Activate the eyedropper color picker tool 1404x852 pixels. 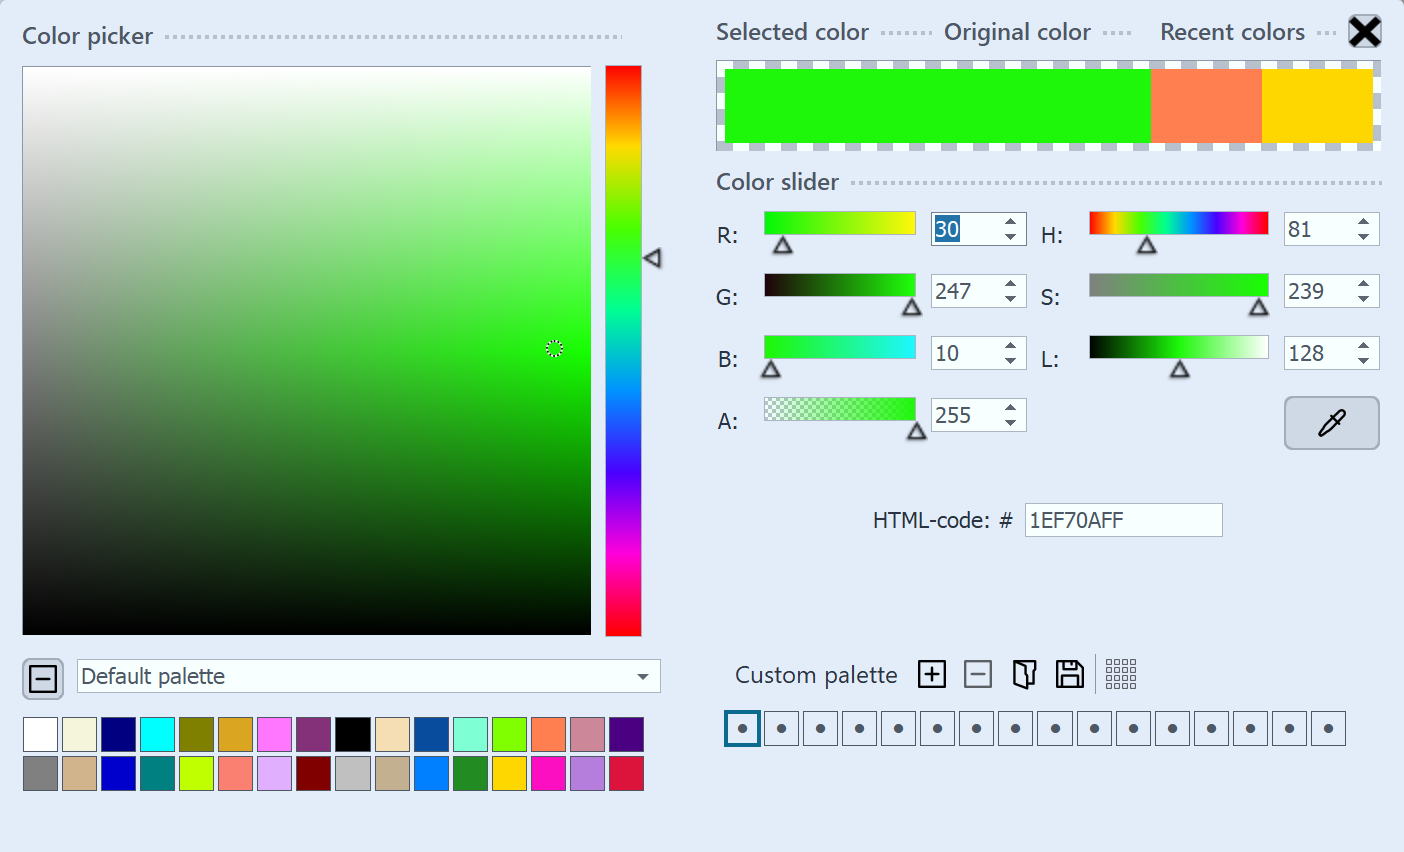tap(1331, 422)
